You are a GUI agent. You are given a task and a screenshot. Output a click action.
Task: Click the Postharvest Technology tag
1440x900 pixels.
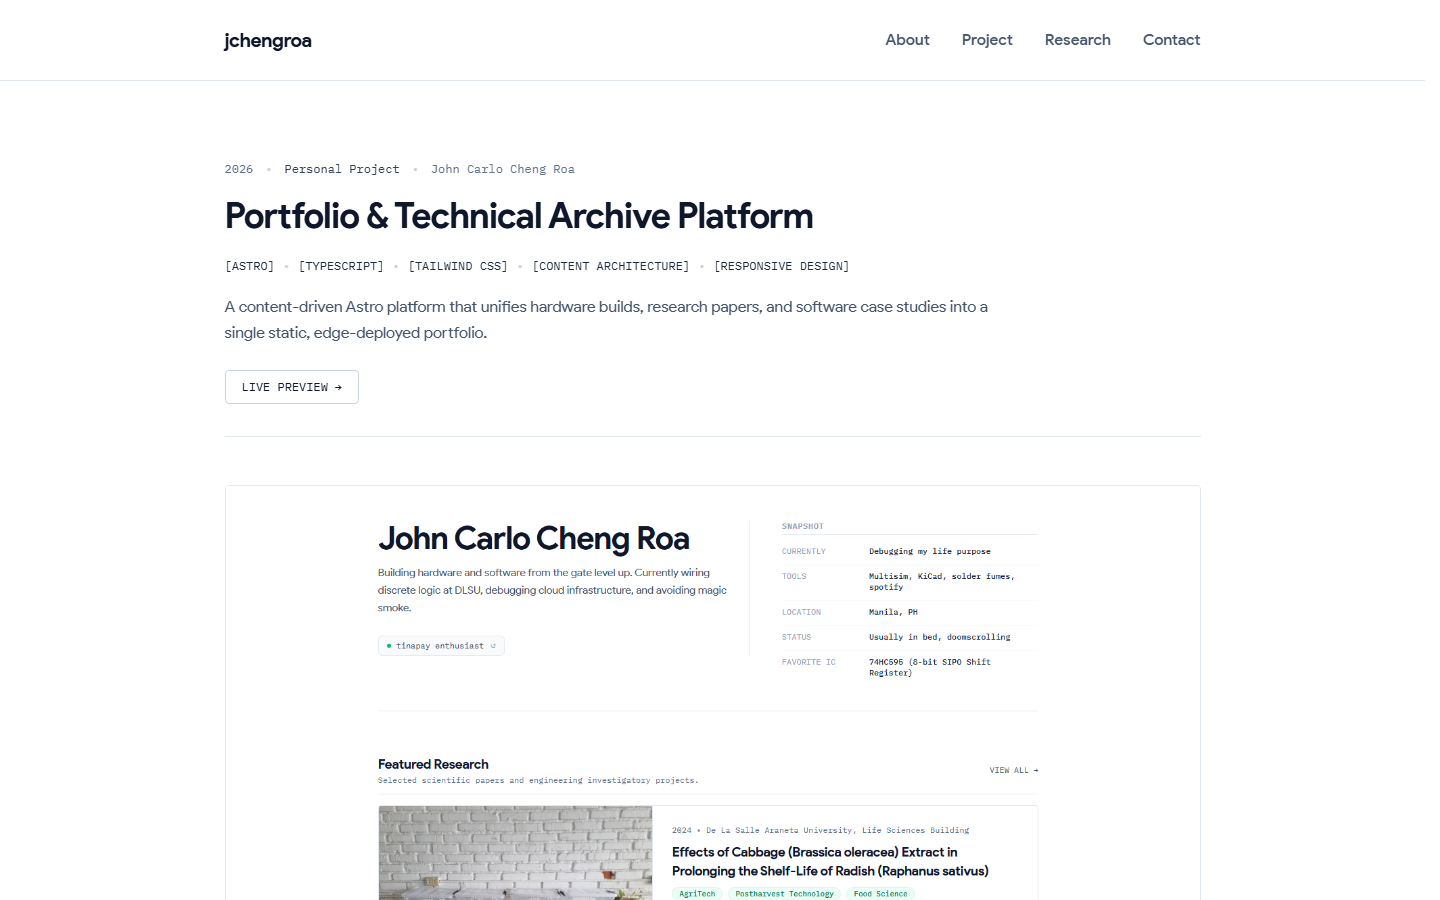pyautogui.click(x=784, y=893)
